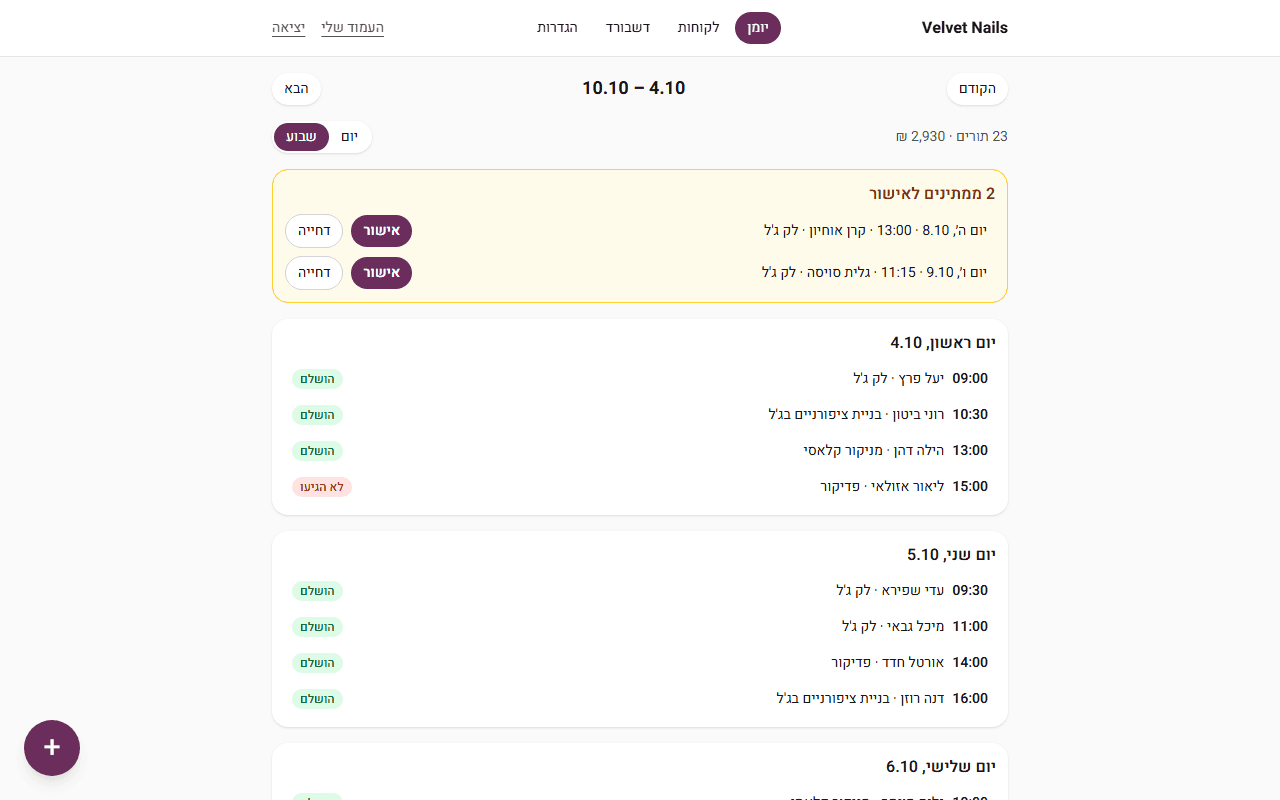Viewport: 1280px width, 800px height.
Task: Go to previous week with הקודם
Action: [x=977, y=89]
